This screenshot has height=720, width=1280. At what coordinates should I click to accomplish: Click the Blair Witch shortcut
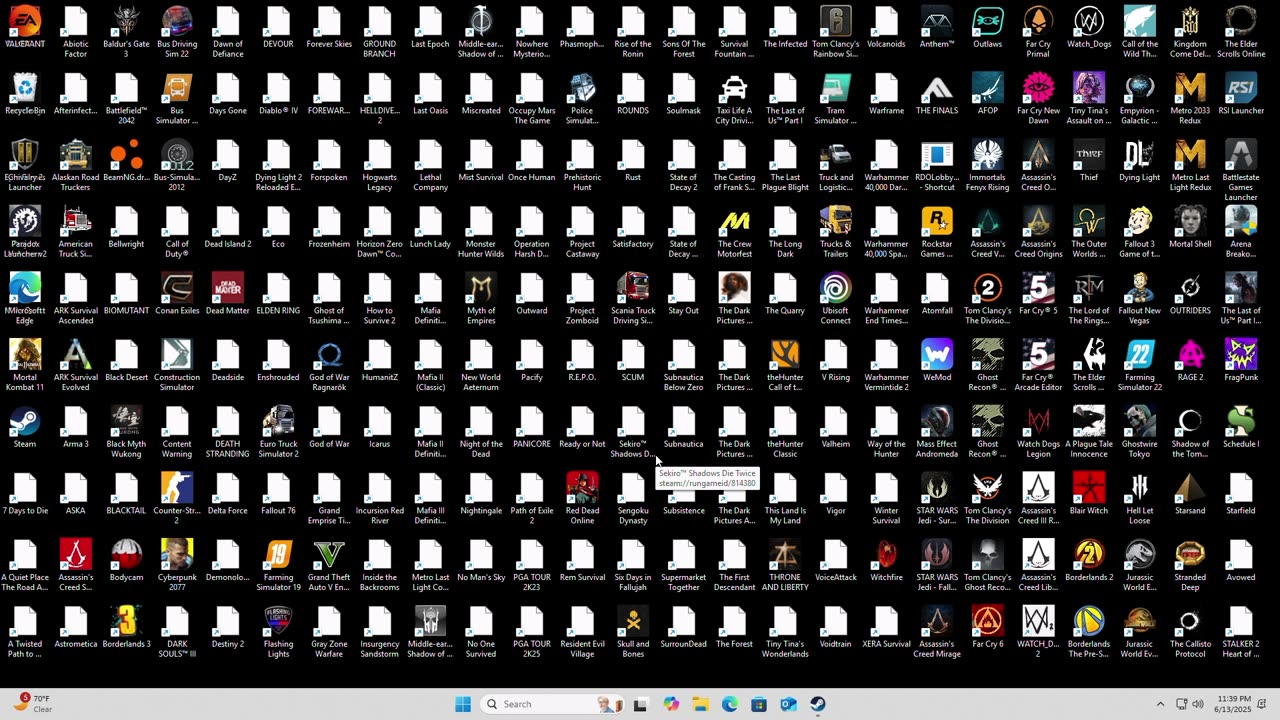[x=1089, y=495]
